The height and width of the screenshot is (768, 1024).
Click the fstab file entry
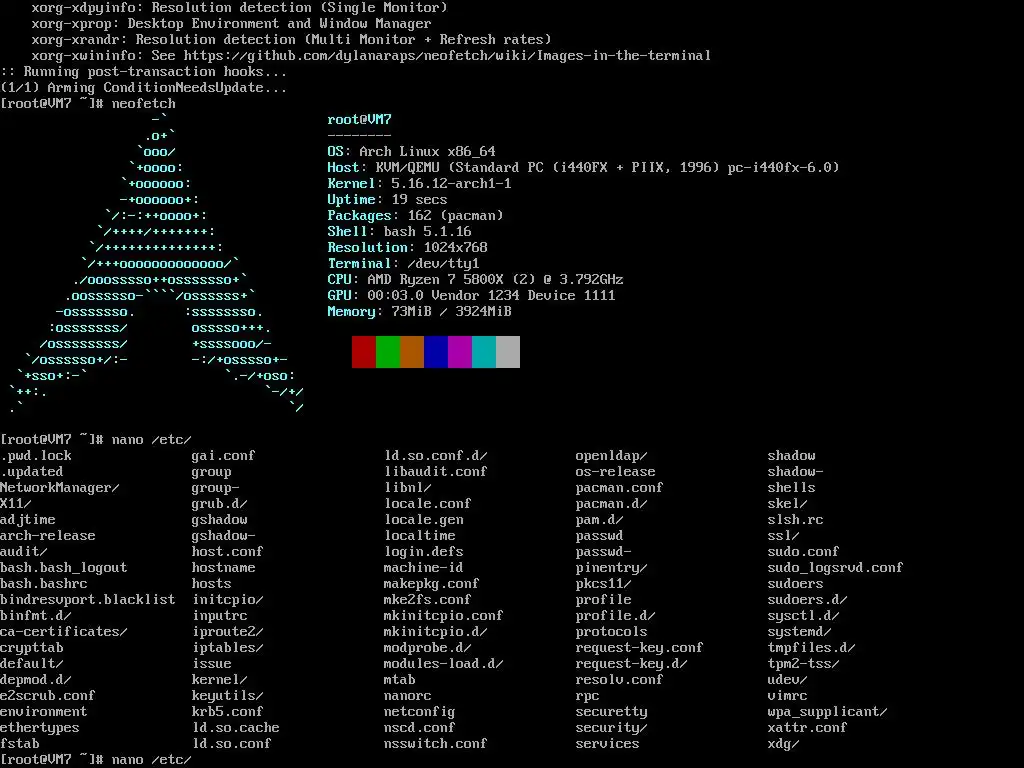(20, 744)
